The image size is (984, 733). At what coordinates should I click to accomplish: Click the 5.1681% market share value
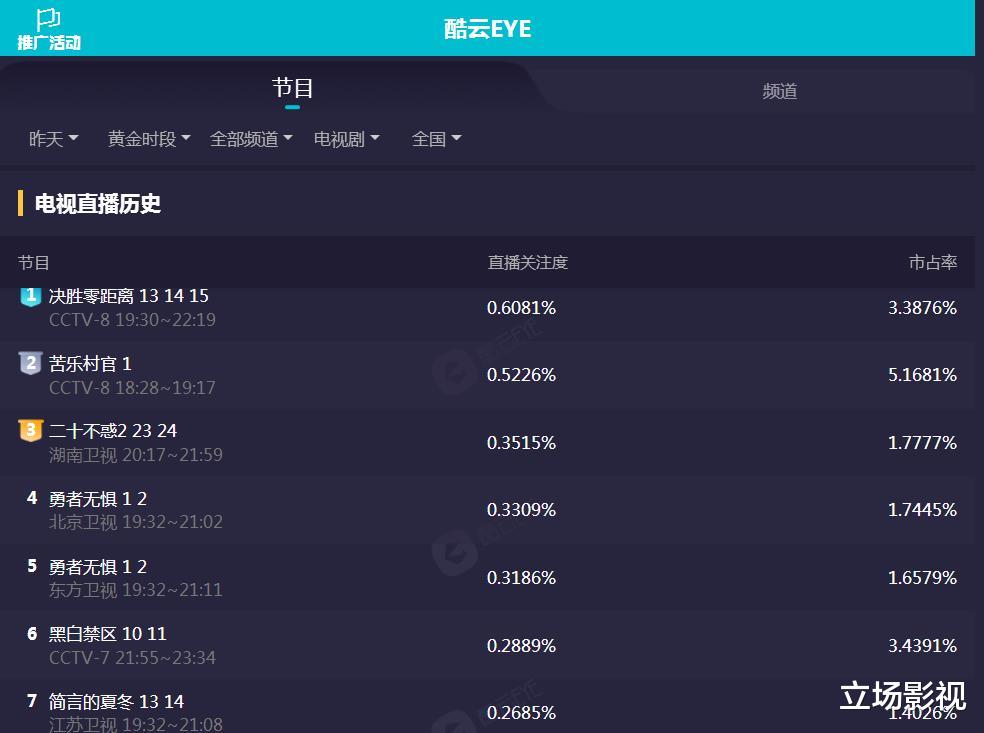pyautogui.click(x=922, y=375)
